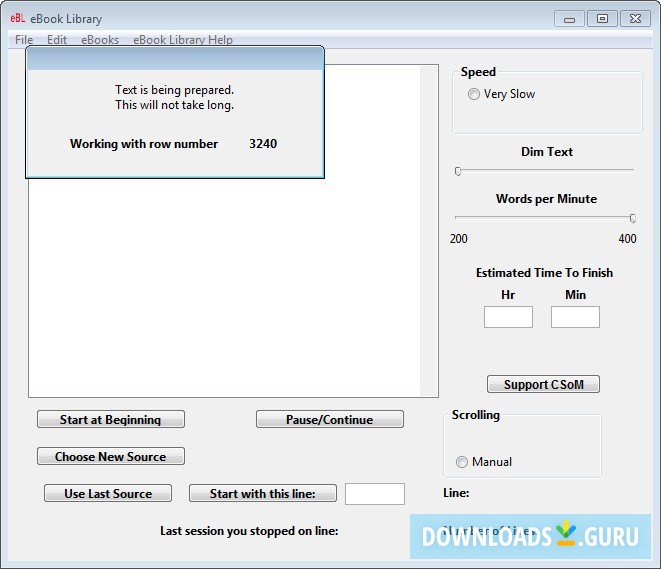Click Start at Beginning button

[x=111, y=419]
